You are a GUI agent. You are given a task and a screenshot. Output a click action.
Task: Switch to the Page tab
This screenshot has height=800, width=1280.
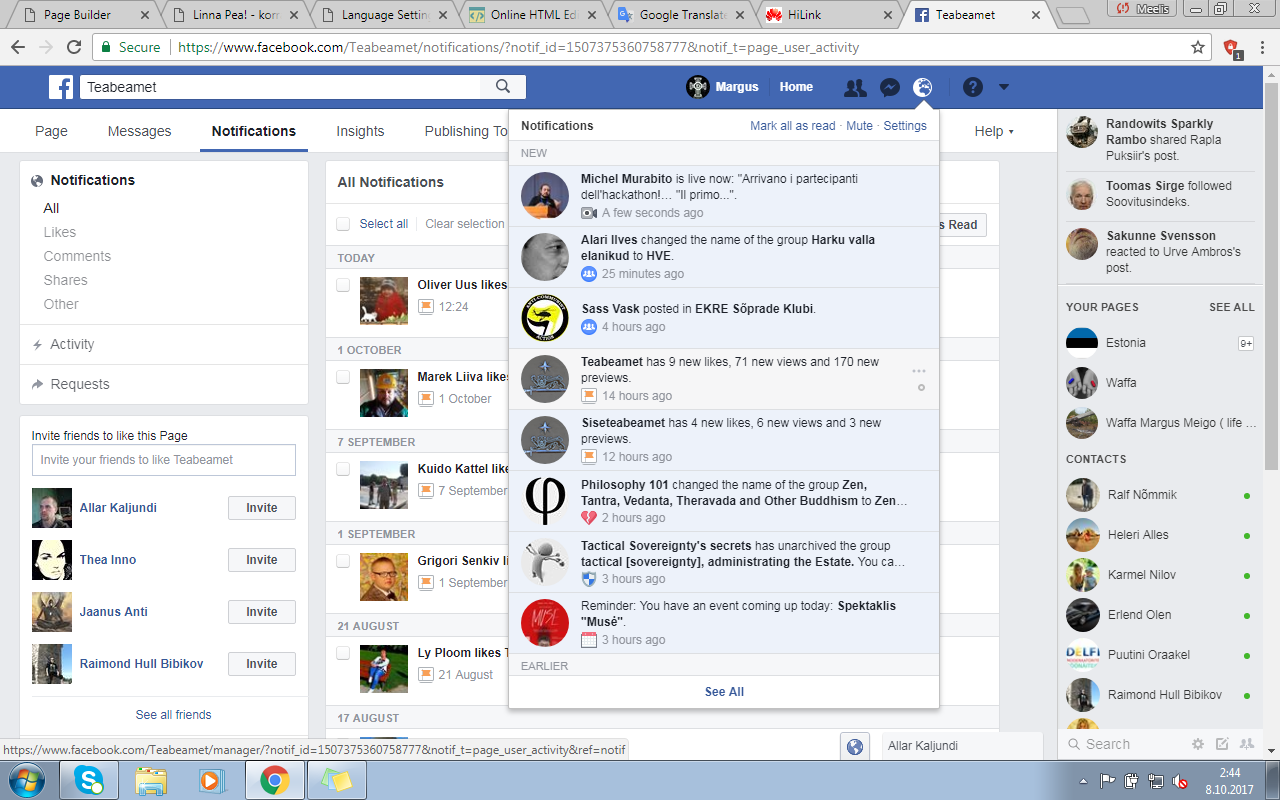(51, 131)
